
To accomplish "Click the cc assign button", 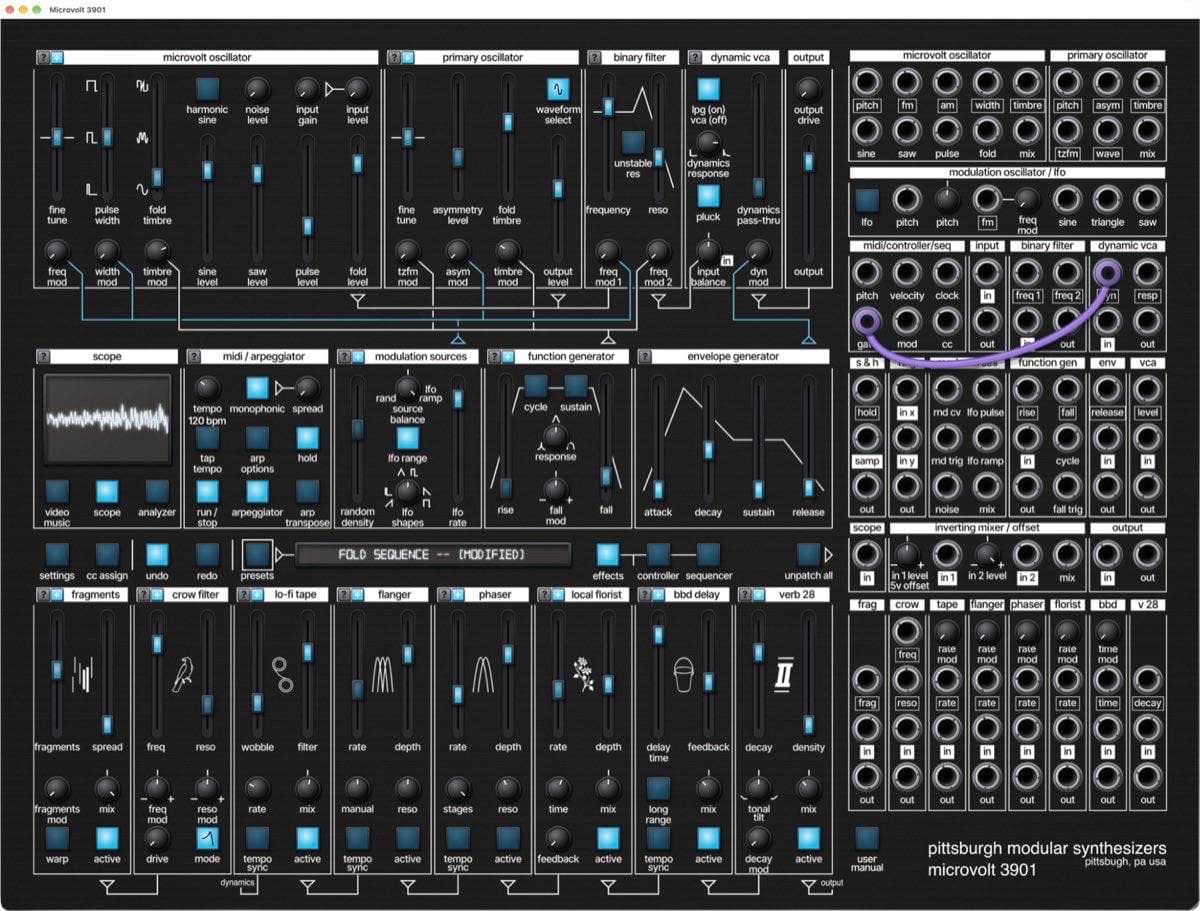I will tap(107, 554).
